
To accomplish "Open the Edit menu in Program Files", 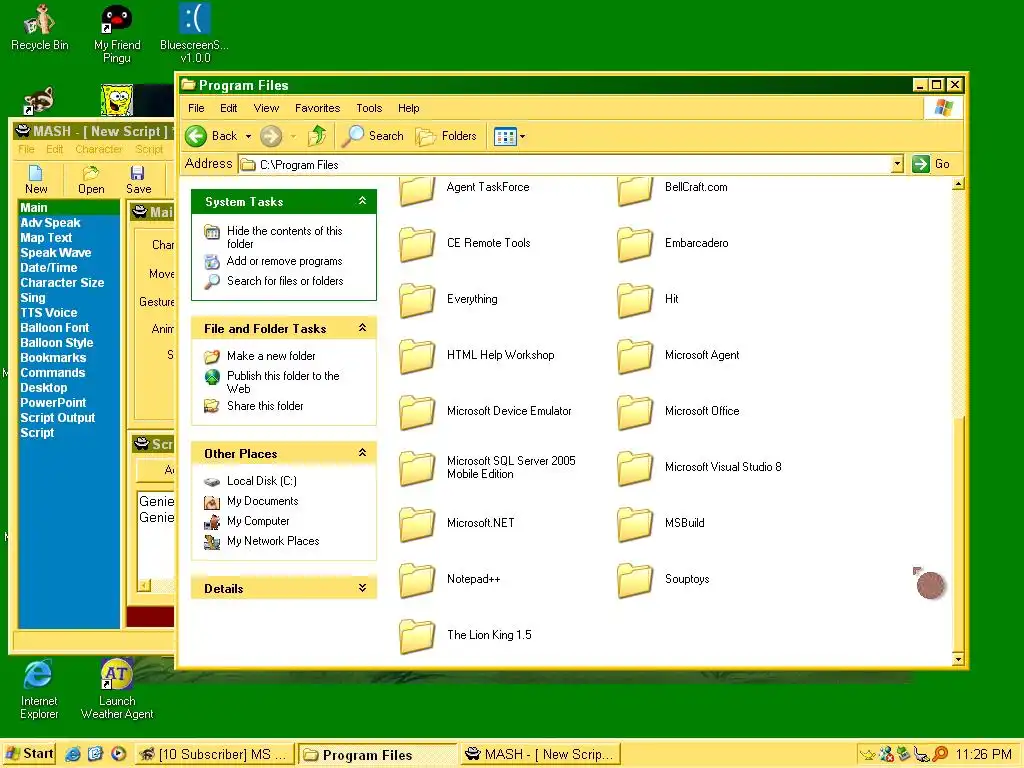I will click(x=229, y=108).
